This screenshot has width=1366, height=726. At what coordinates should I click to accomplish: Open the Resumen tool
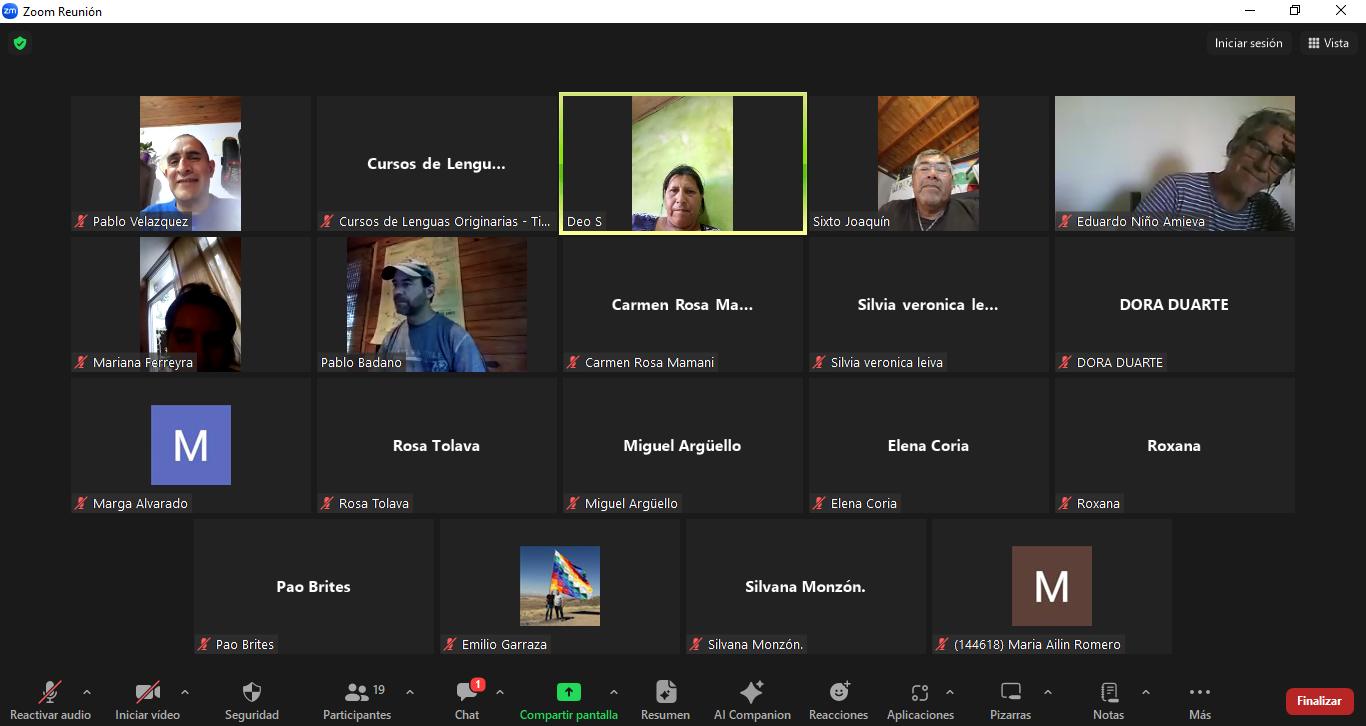tap(665, 693)
